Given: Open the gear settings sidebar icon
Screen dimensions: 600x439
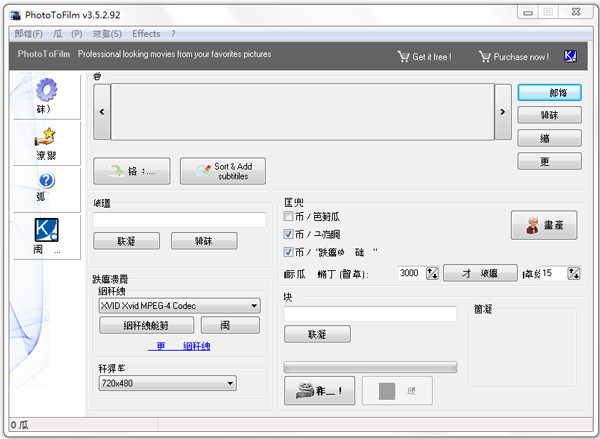Looking at the screenshot, I should (x=46, y=90).
